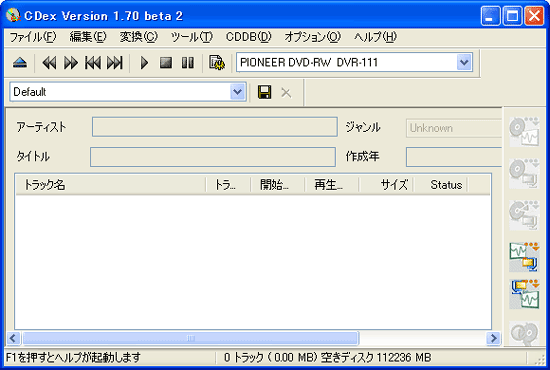Image resolution: width=550 pixels, height=370 pixels.
Task: Click the rewind playback icon
Action: pos(49,63)
